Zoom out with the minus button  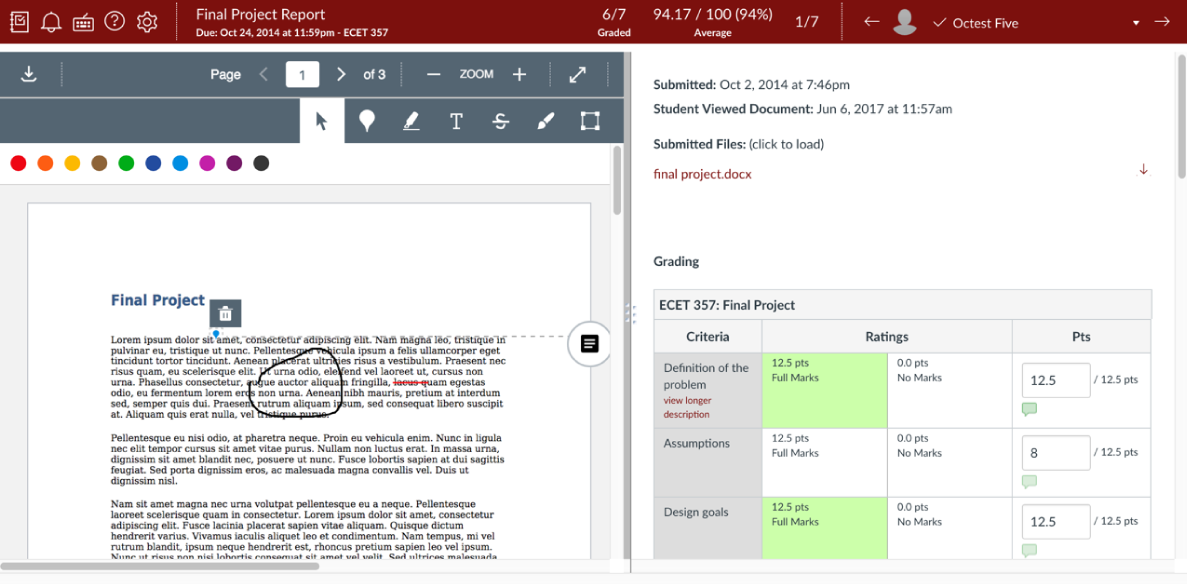(x=434, y=74)
